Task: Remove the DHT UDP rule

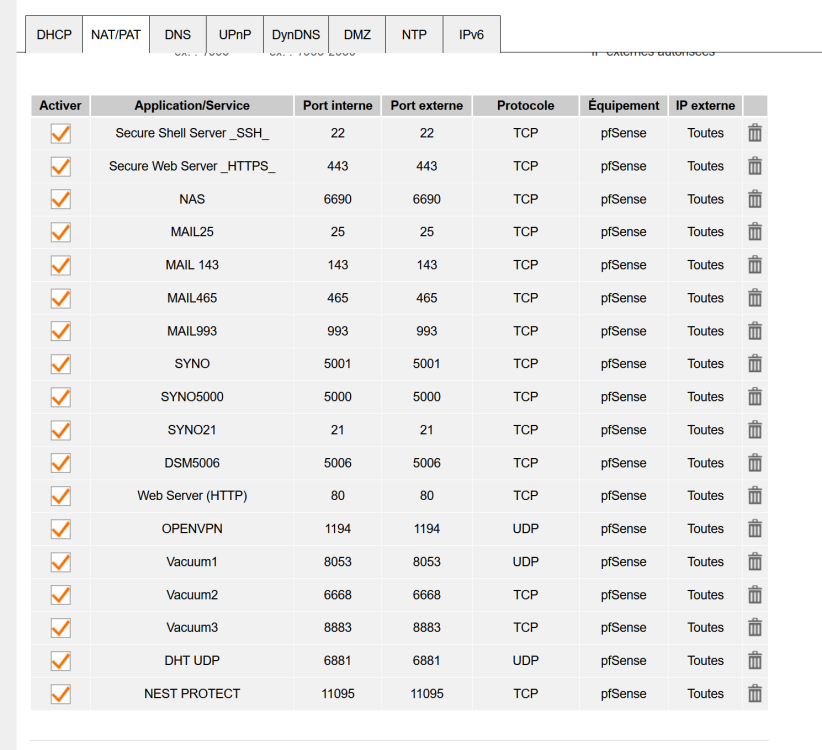Action: pos(755,661)
